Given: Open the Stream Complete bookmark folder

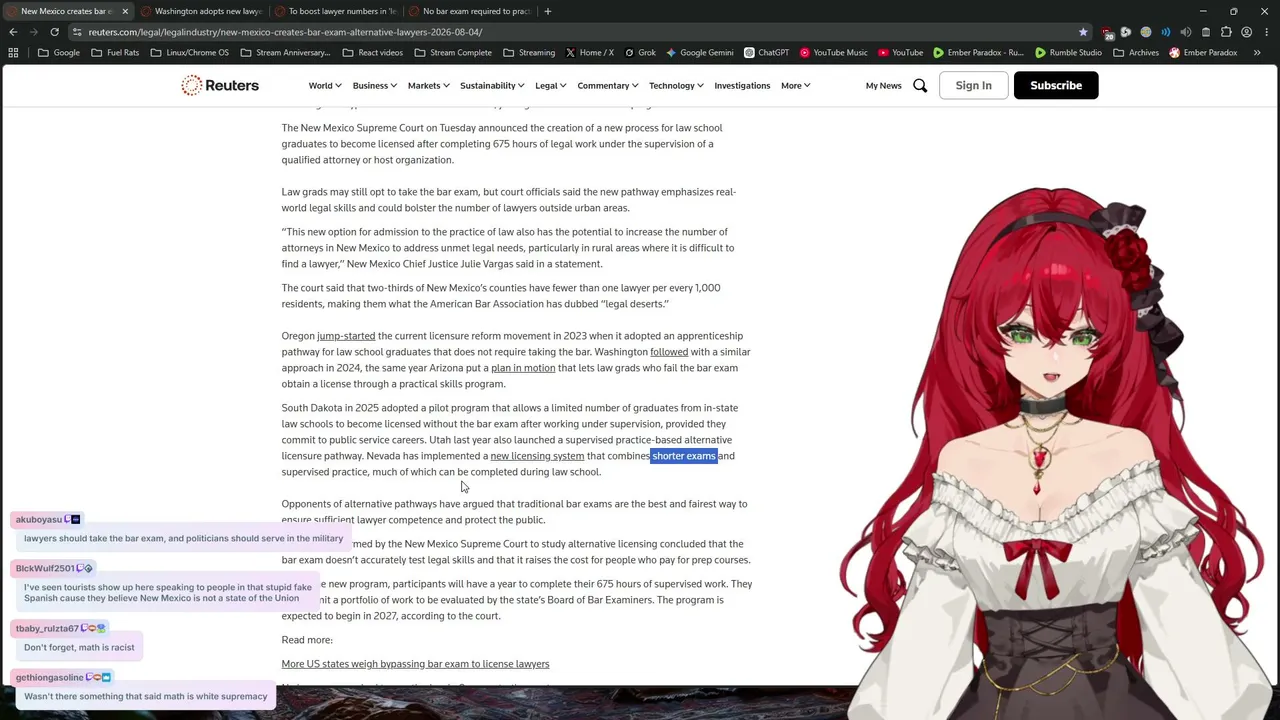Looking at the screenshot, I should point(453,53).
